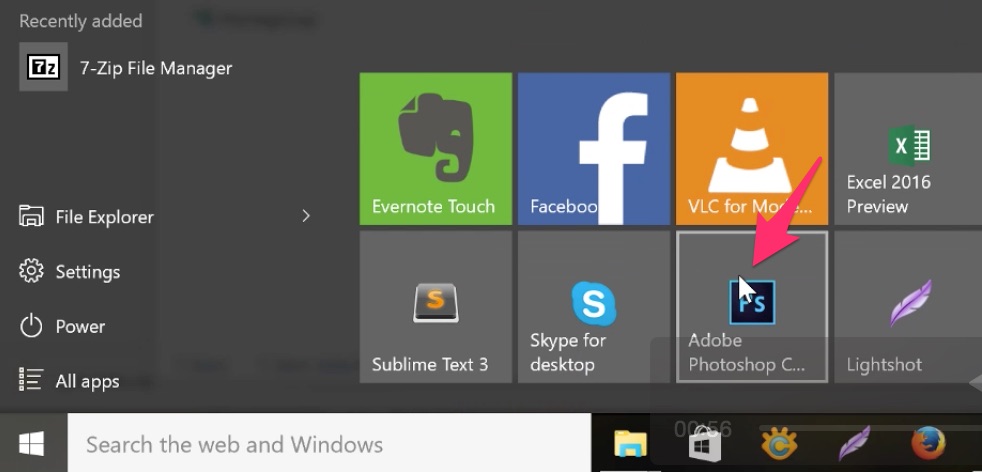
Task: Open 7-Zip File Manager from Recently added
Action: [x=125, y=68]
